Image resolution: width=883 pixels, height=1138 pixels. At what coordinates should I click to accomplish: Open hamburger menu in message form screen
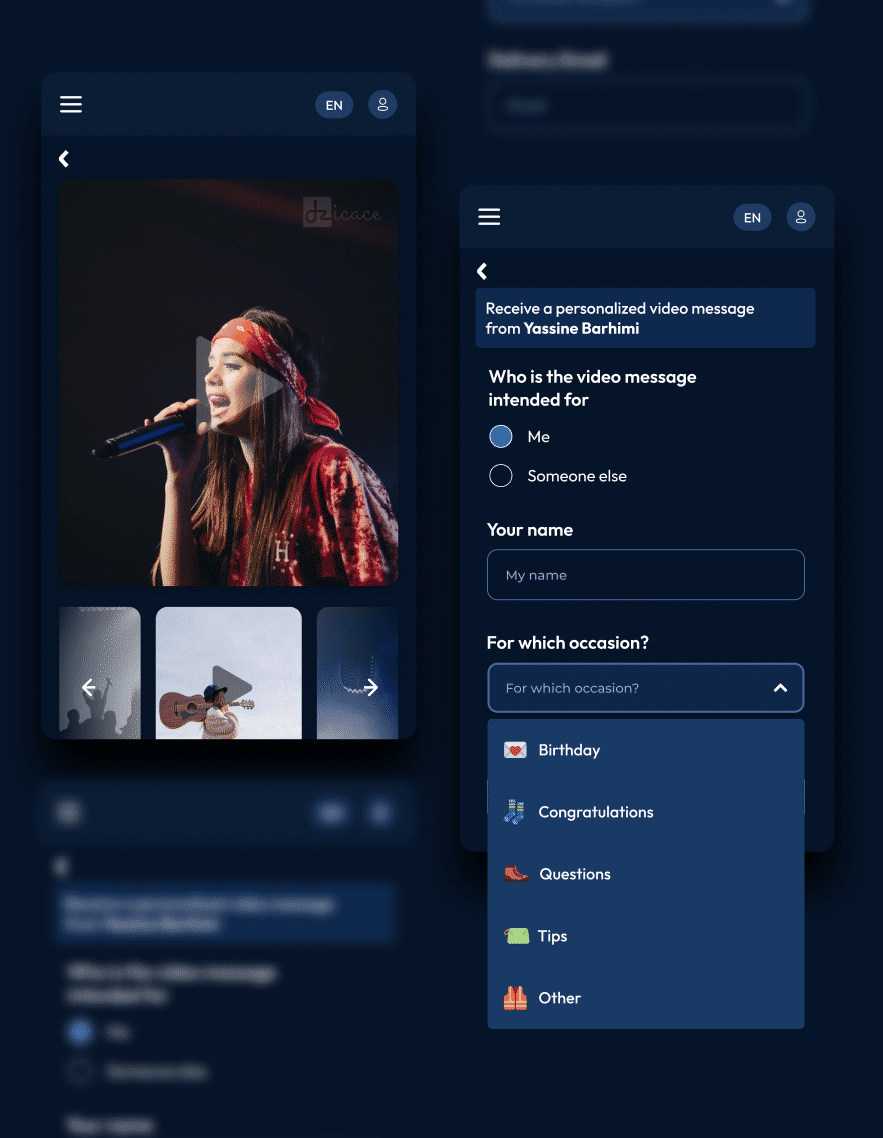[489, 217]
